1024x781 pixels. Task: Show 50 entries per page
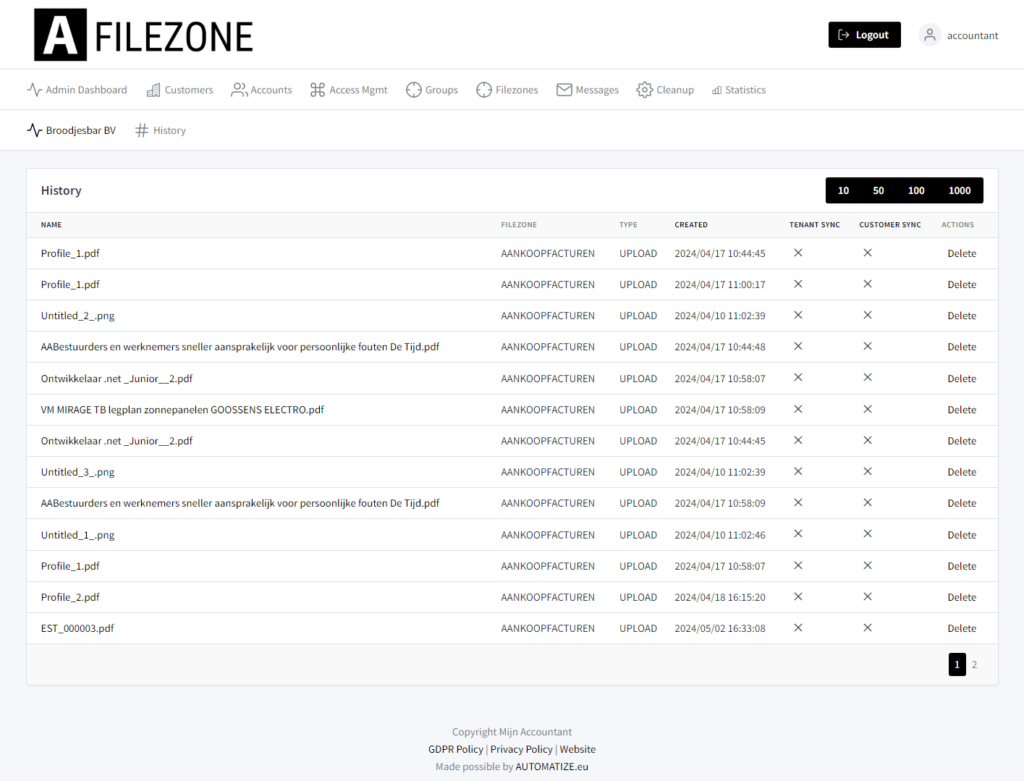click(x=878, y=191)
